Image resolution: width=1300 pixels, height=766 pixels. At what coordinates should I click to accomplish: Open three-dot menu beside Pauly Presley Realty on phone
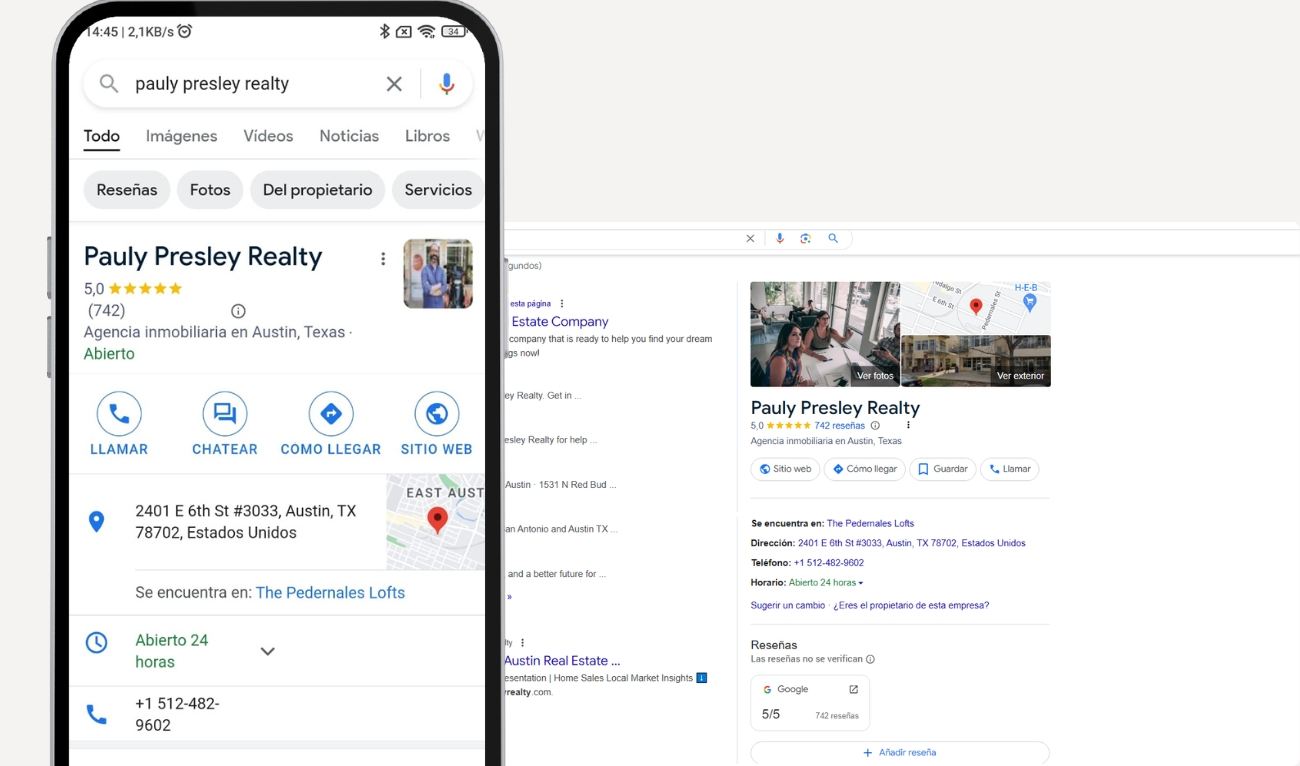pos(383,259)
